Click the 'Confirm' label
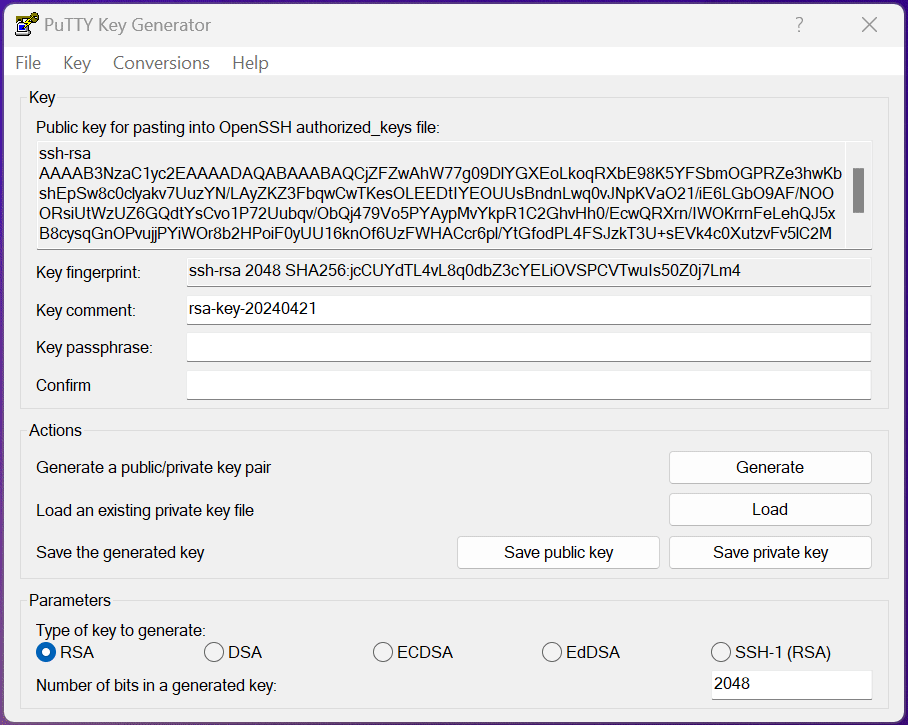This screenshot has height=725, width=908. click(x=63, y=385)
